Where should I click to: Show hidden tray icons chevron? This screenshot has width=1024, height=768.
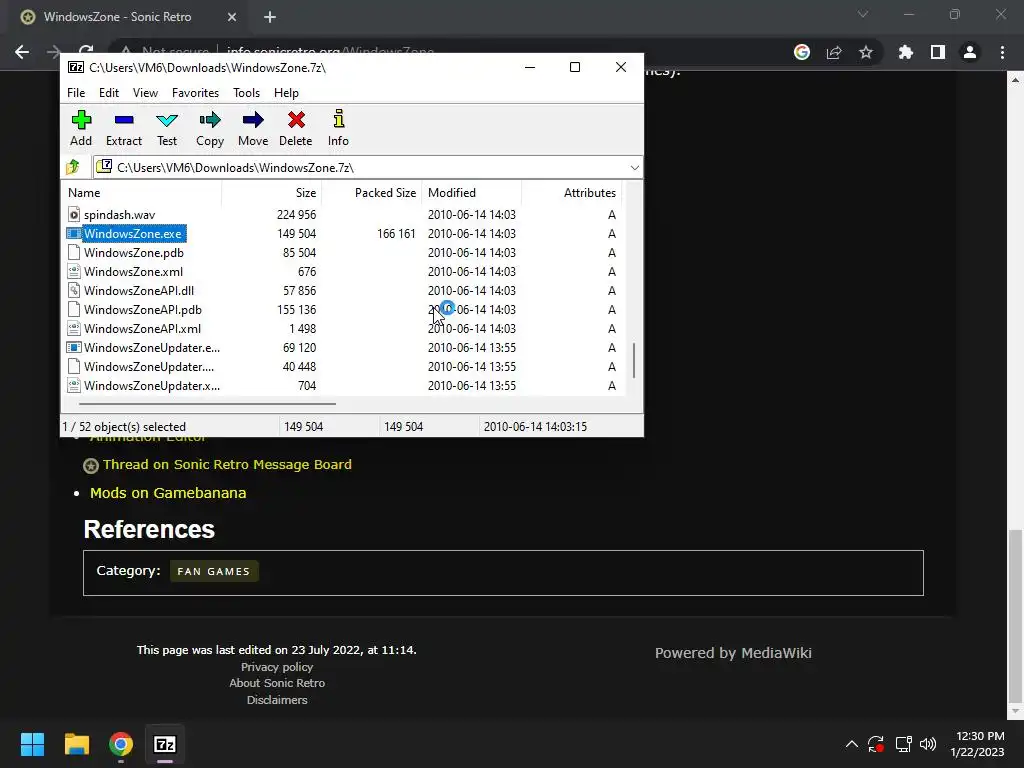coord(852,744)
